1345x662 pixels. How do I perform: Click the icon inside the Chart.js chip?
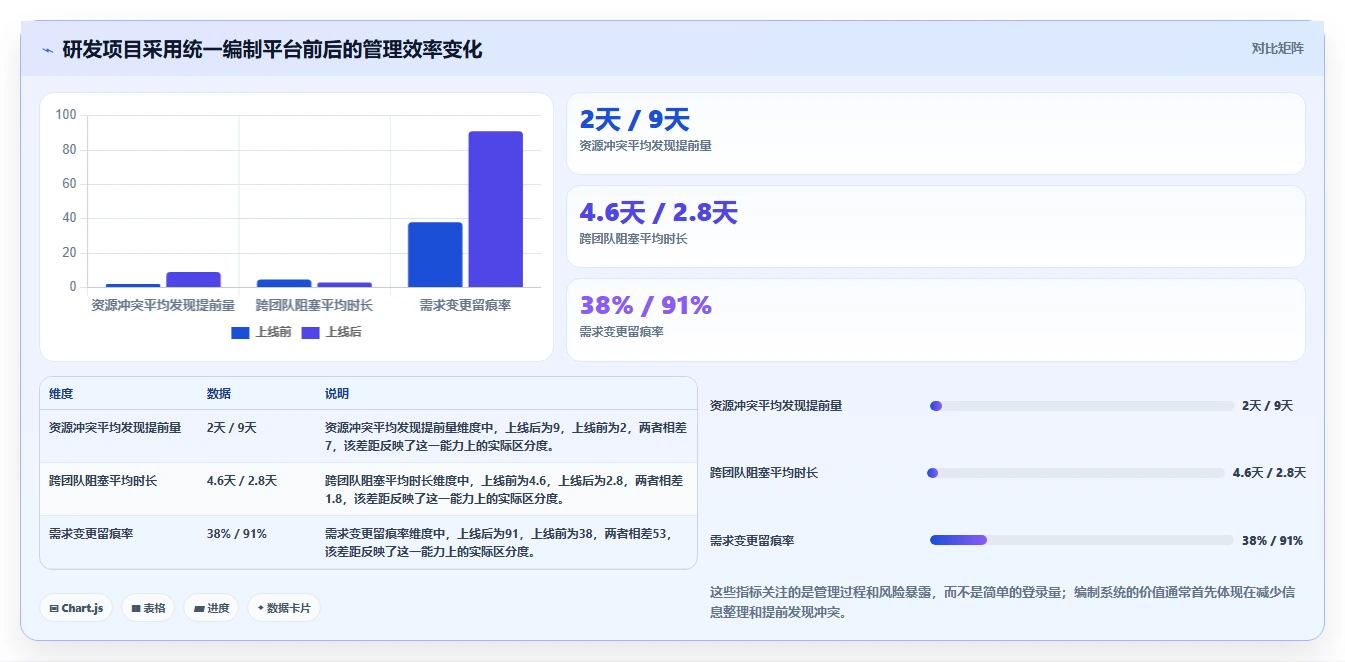pos(53,608)
